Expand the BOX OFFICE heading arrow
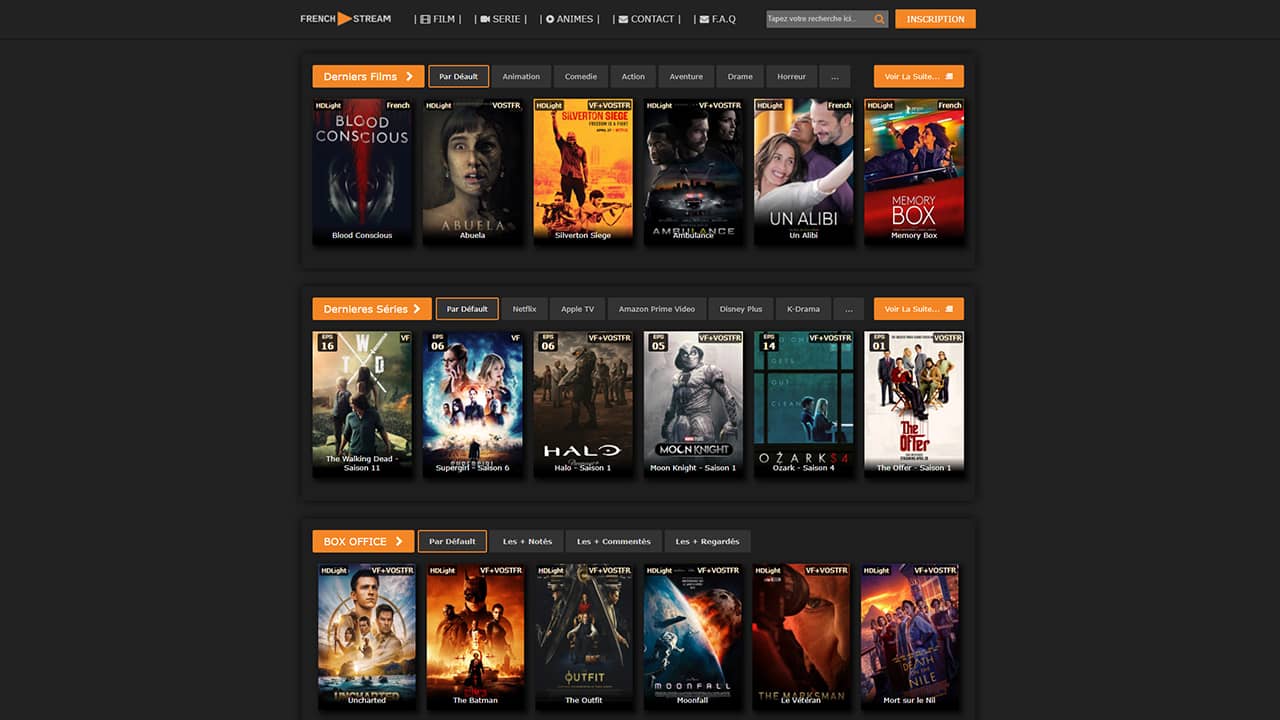The width and height of the screenshot is (1280, 720). tap(399, 542)
